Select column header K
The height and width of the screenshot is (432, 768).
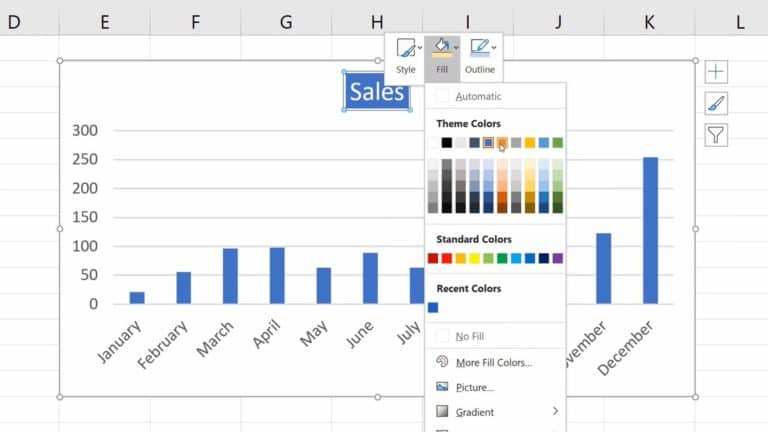(x=649, y=22)
